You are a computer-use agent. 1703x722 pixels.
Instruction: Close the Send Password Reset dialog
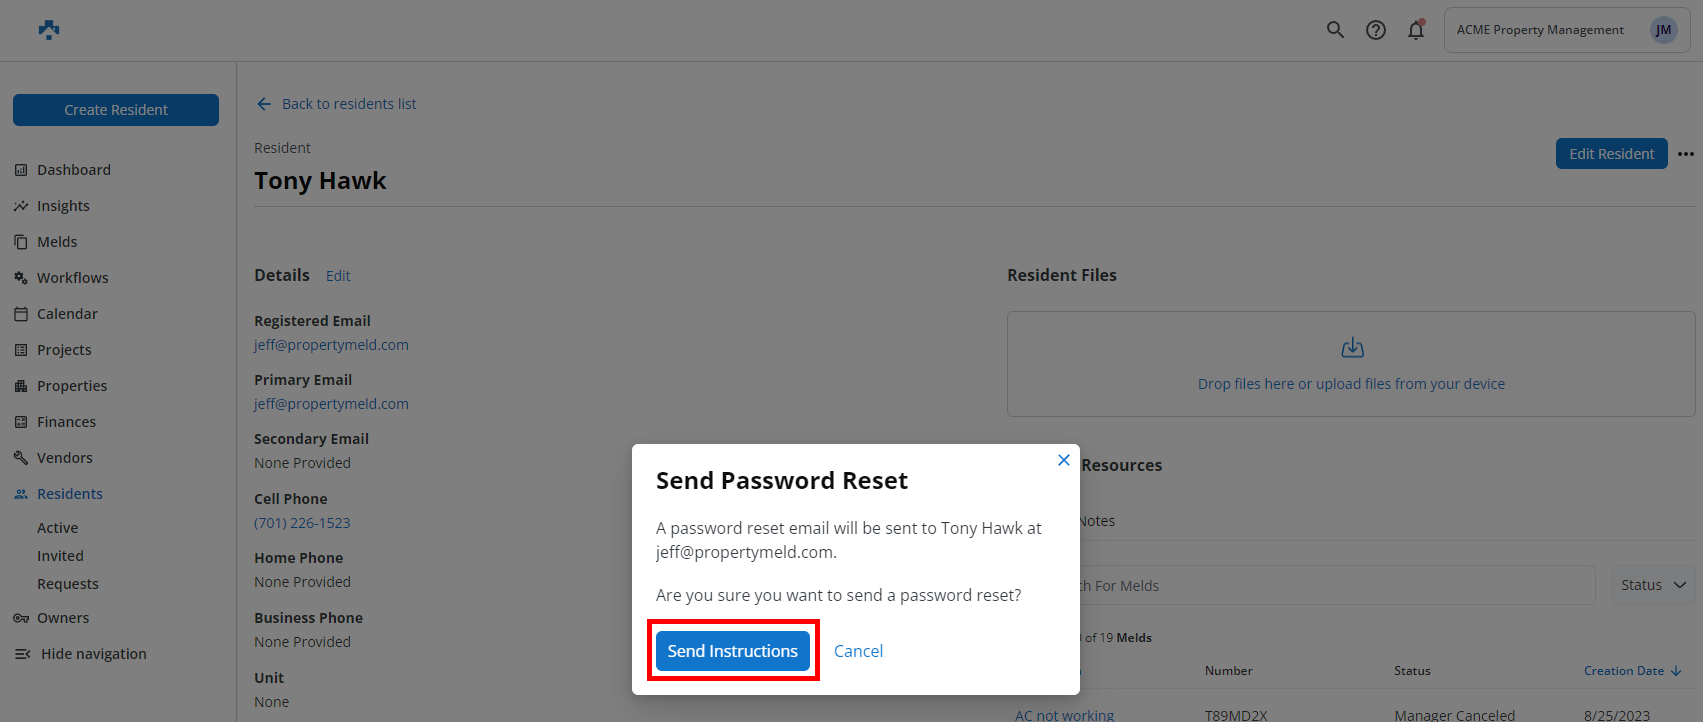tap(1064, 460)
